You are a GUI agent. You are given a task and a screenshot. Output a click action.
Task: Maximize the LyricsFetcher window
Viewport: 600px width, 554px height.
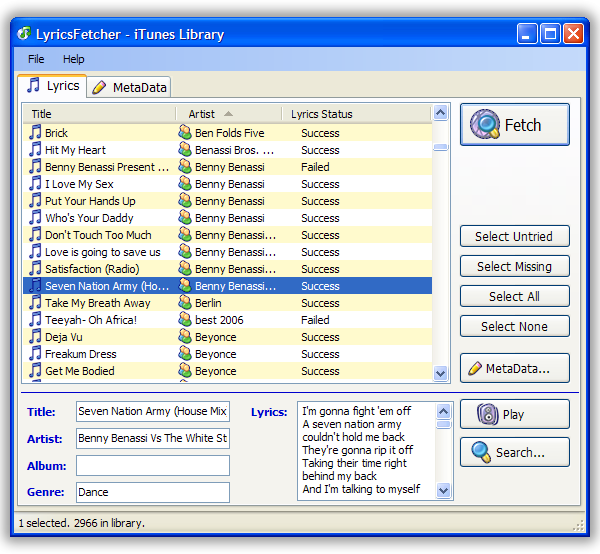(550, 34)
